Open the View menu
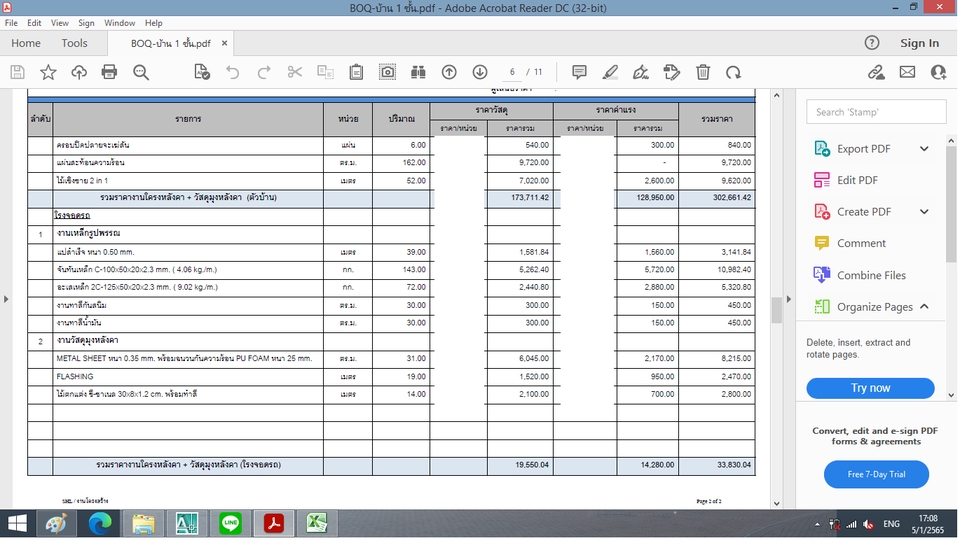Viewport: 960px width, 543px height. click(x=59, y=23)
